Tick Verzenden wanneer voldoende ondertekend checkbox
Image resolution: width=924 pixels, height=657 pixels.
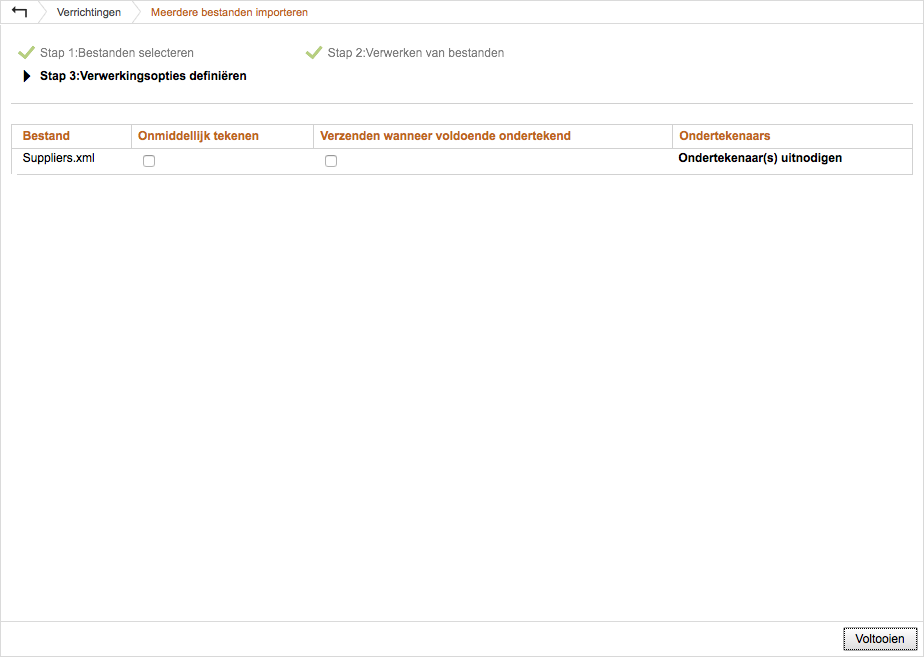[x=331, y=161]
